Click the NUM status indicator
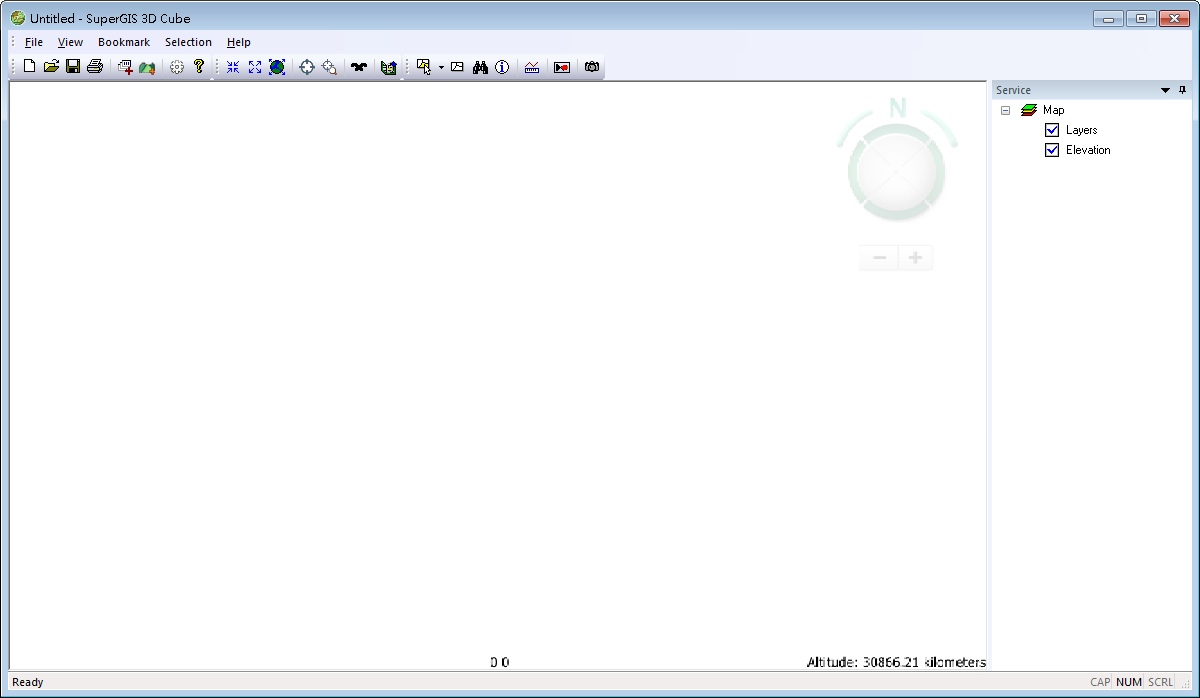Image resolution: width=1200 pixels, height=698 pixels. [1129, 682]
